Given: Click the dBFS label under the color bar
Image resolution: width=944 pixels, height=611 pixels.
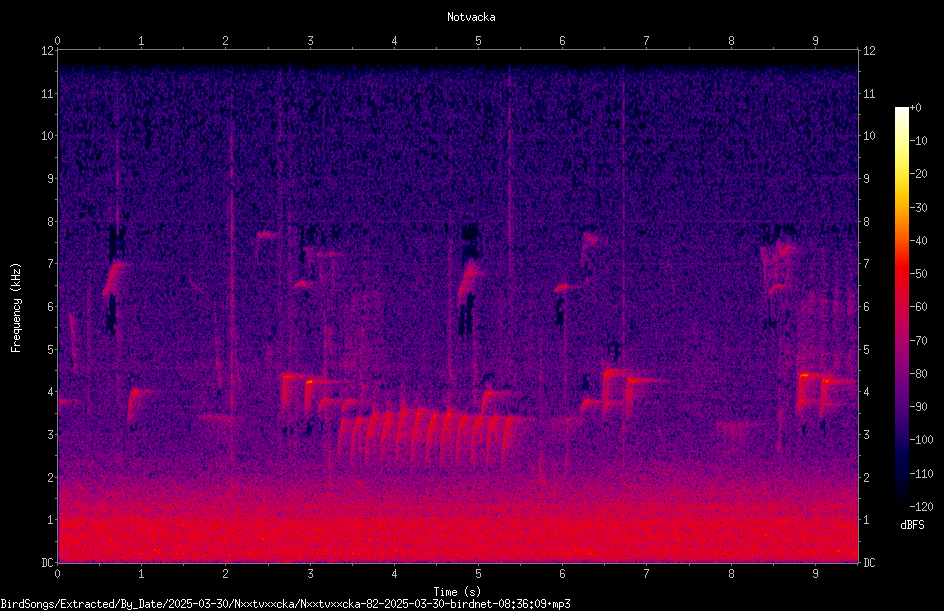Looking at the screenshot, I should point(912,525).
